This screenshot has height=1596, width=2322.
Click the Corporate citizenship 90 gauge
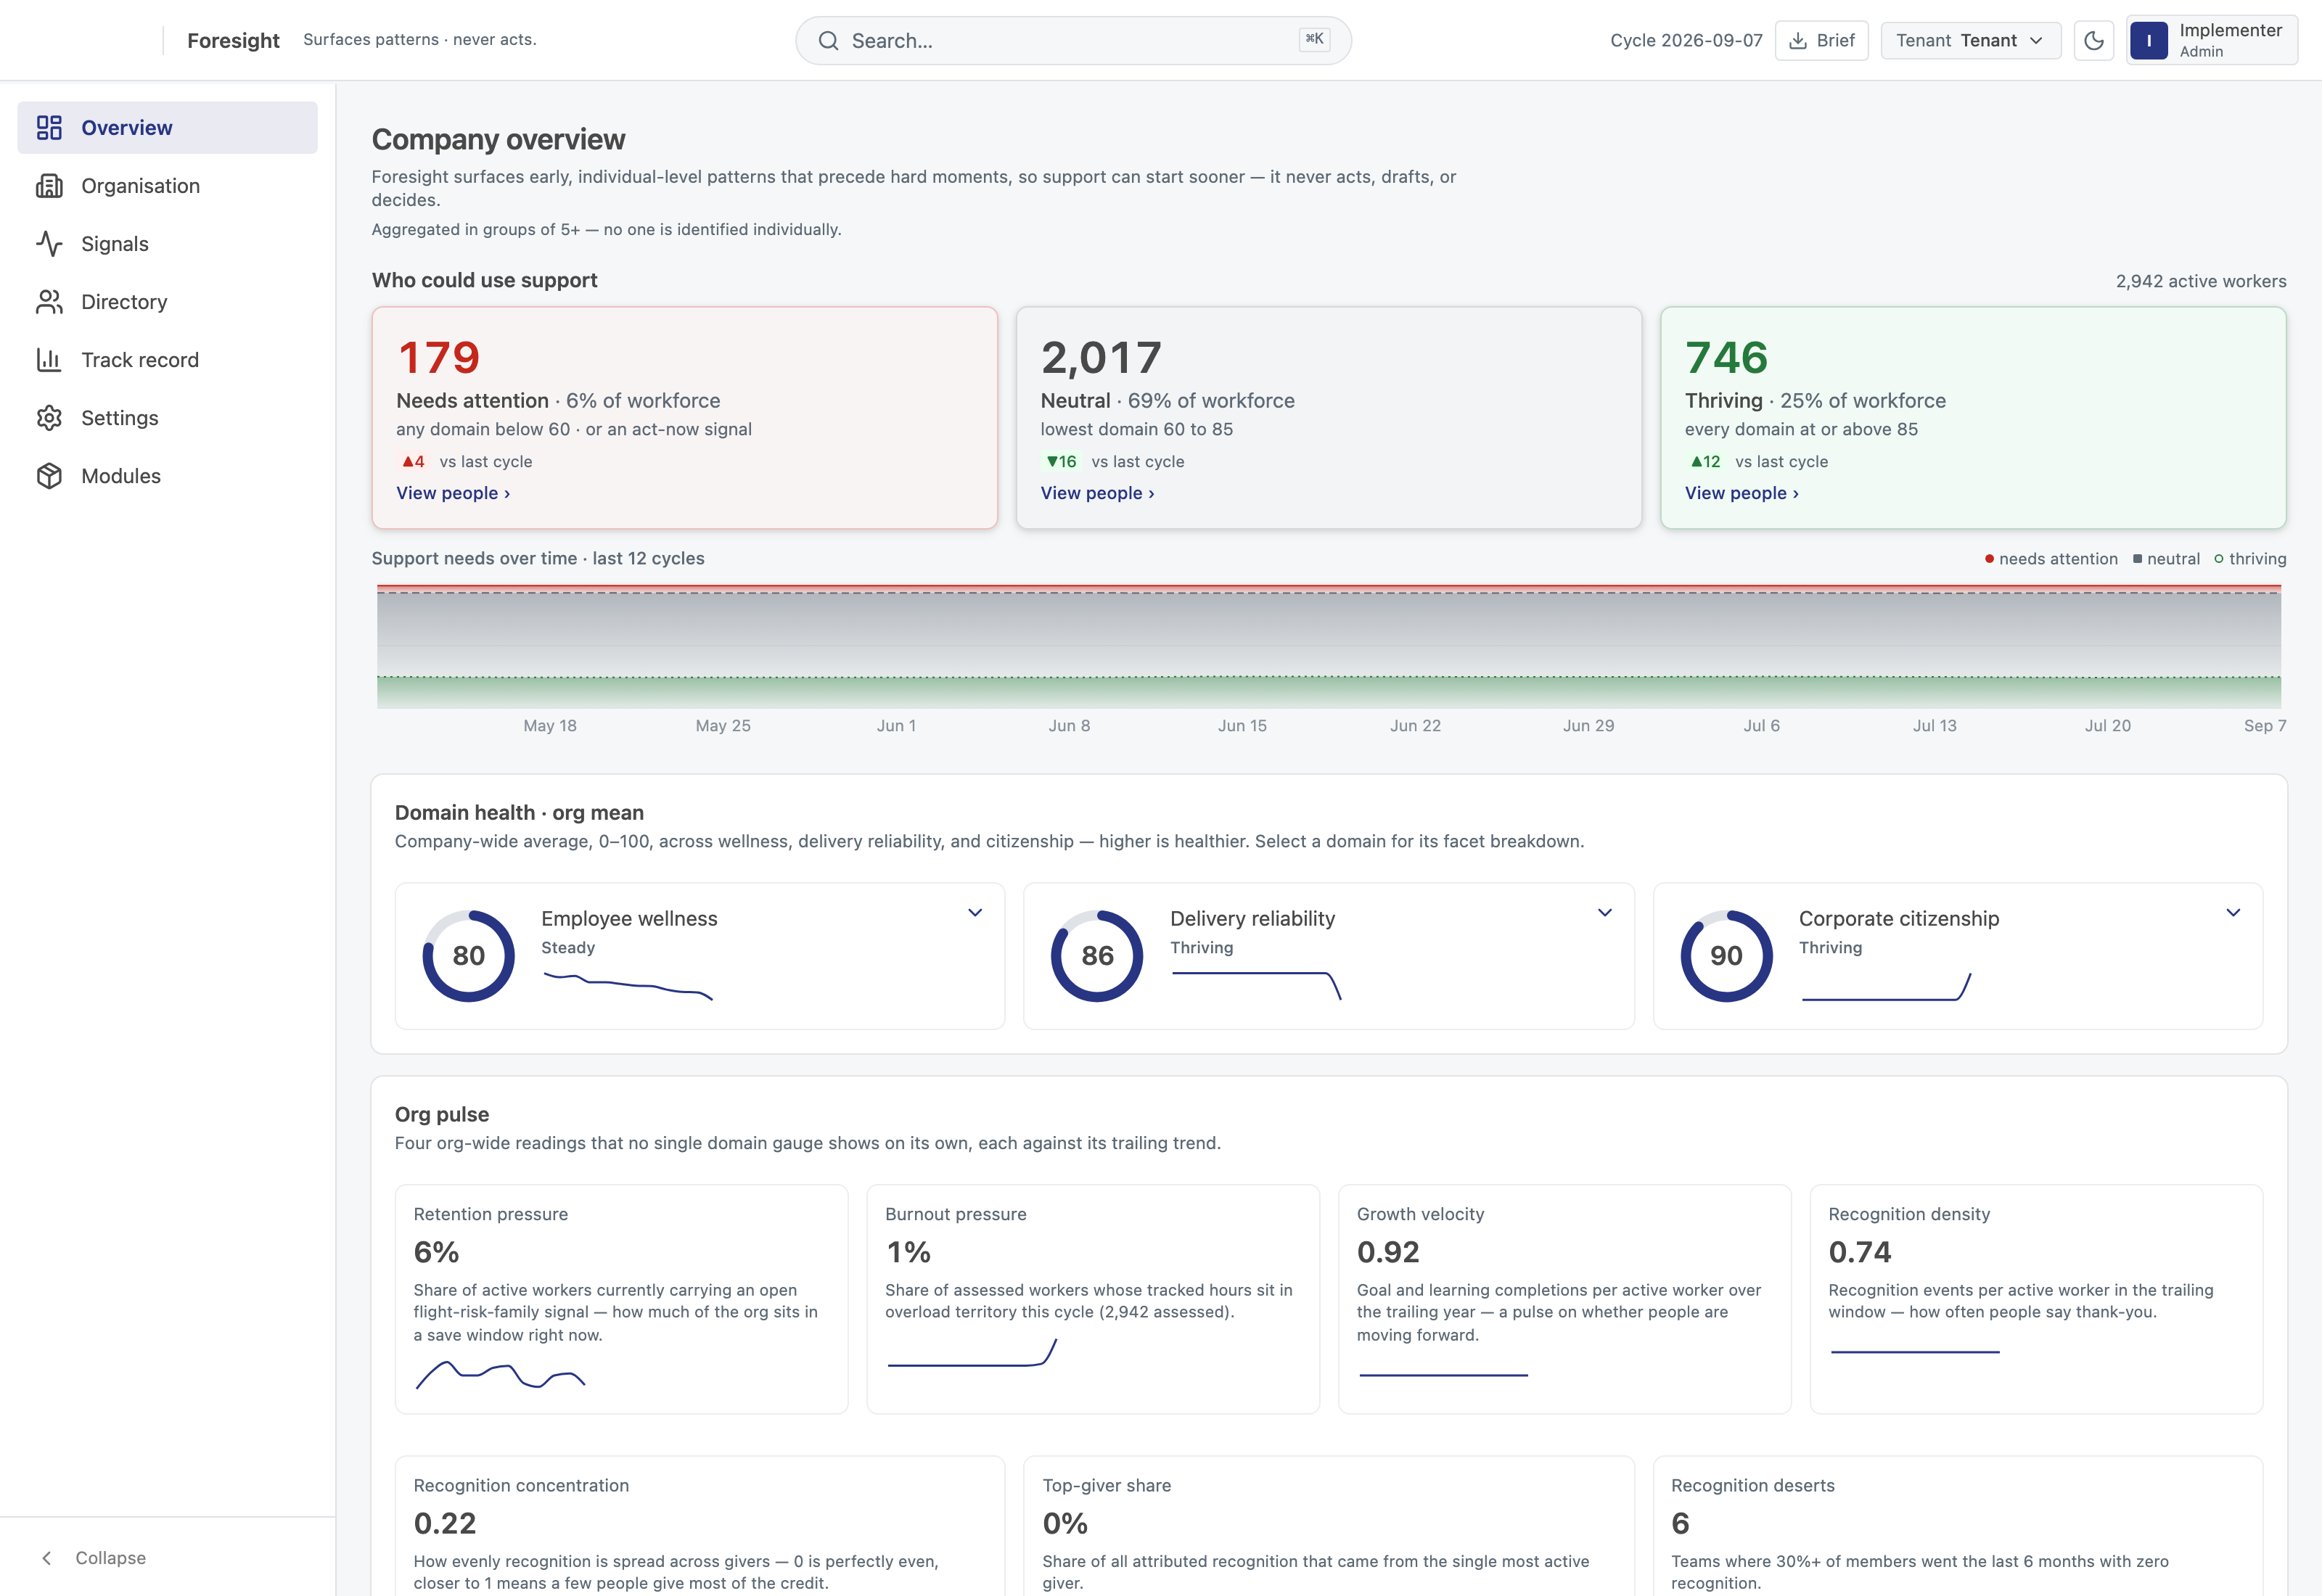coord(1726,956)
